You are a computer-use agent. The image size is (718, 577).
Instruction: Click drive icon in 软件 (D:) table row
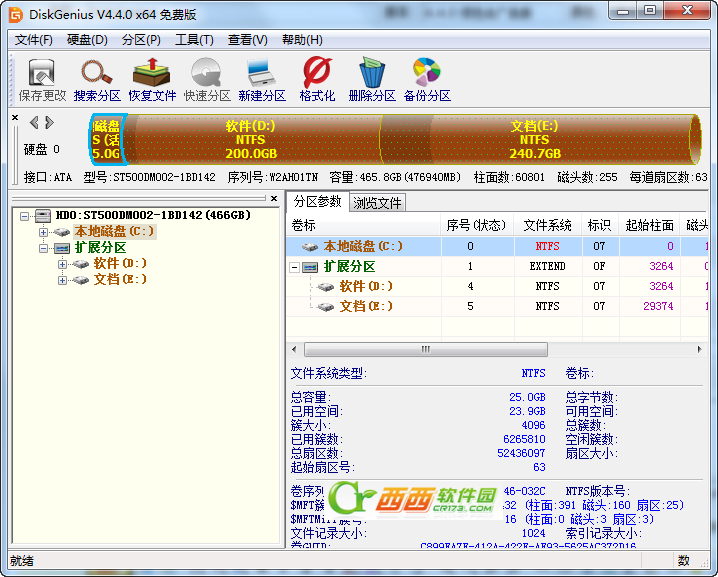click(x=326, y=287)
